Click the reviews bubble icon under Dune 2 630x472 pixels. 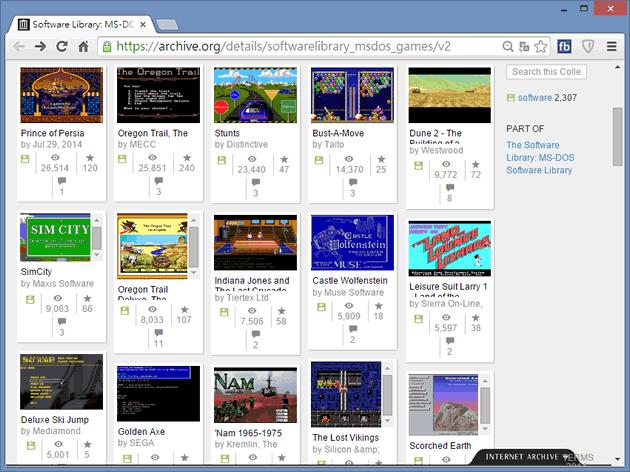[x=449, y=188]
